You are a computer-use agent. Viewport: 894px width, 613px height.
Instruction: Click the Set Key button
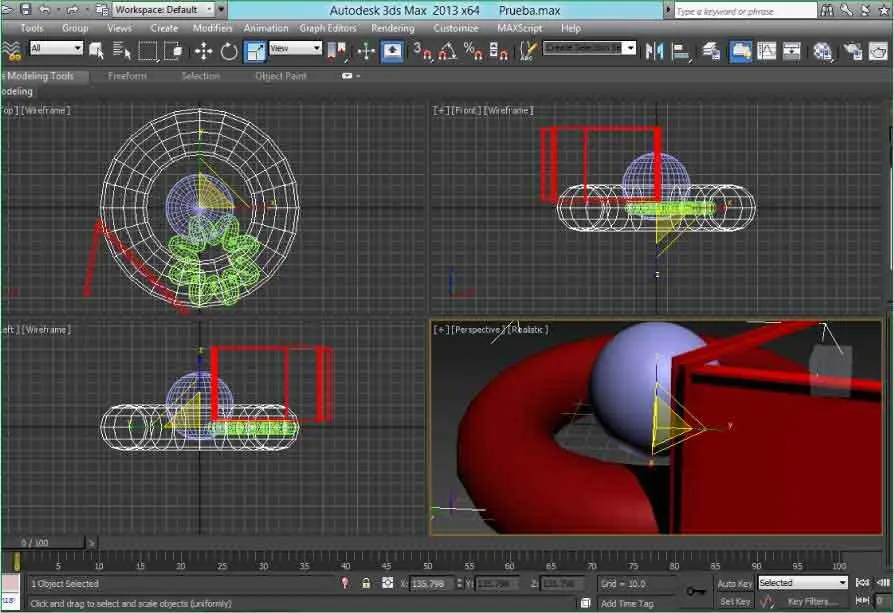[735, 602]
